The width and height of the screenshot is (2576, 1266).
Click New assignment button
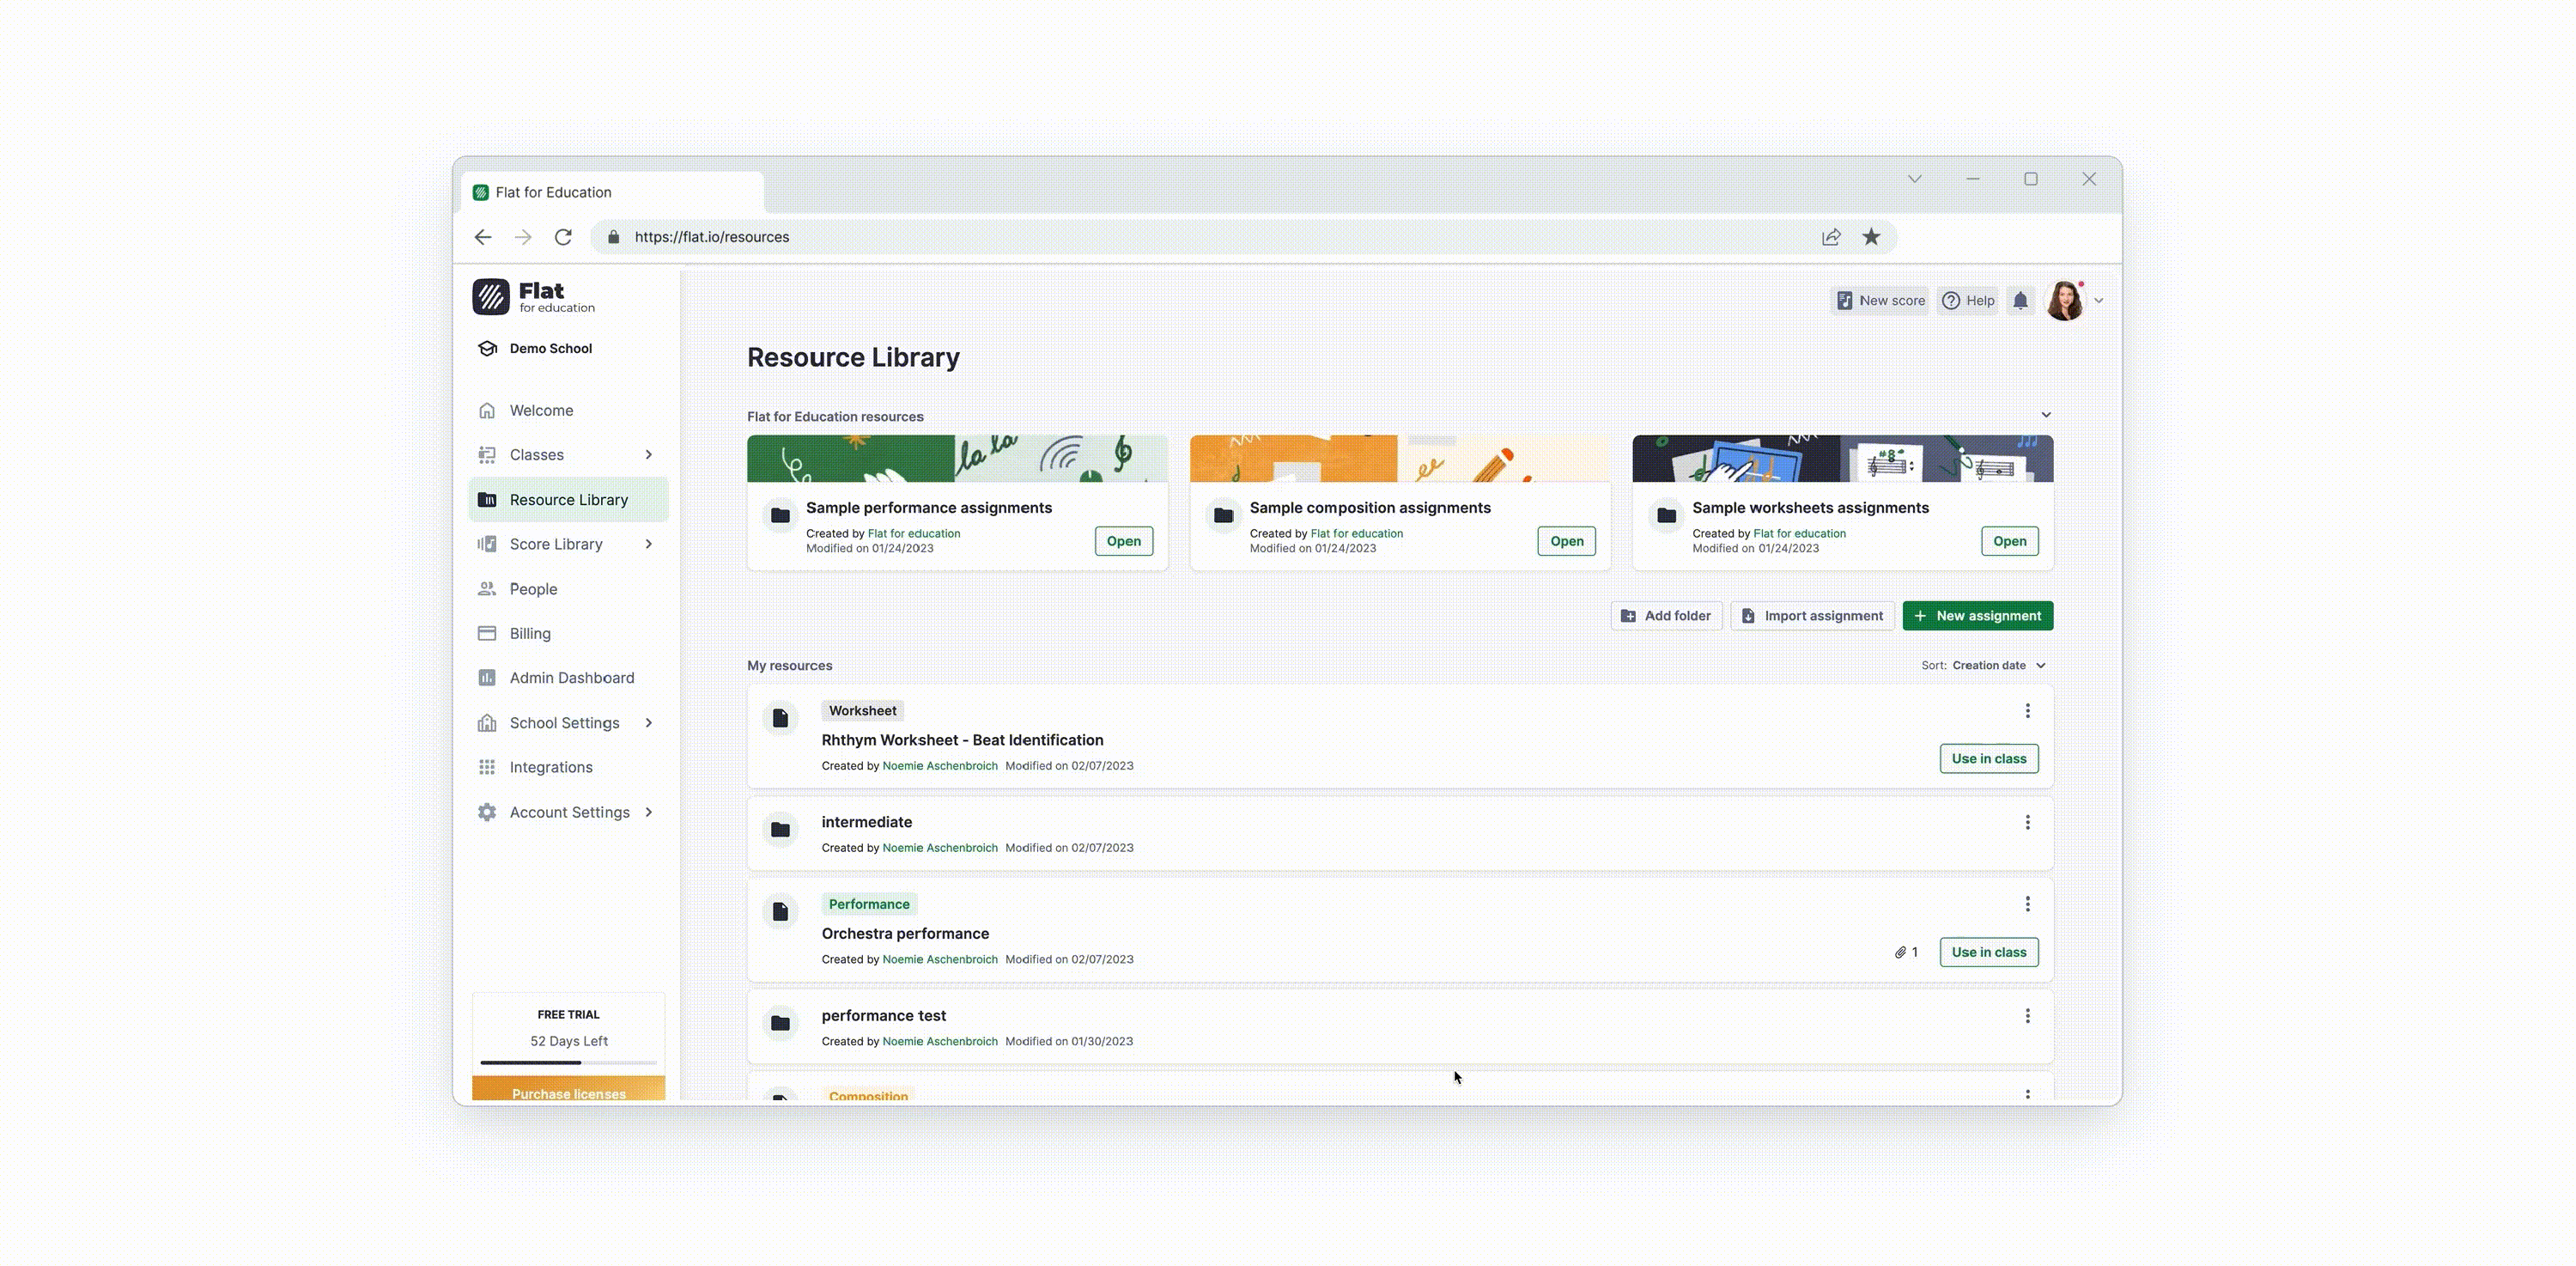point(1978,616)
